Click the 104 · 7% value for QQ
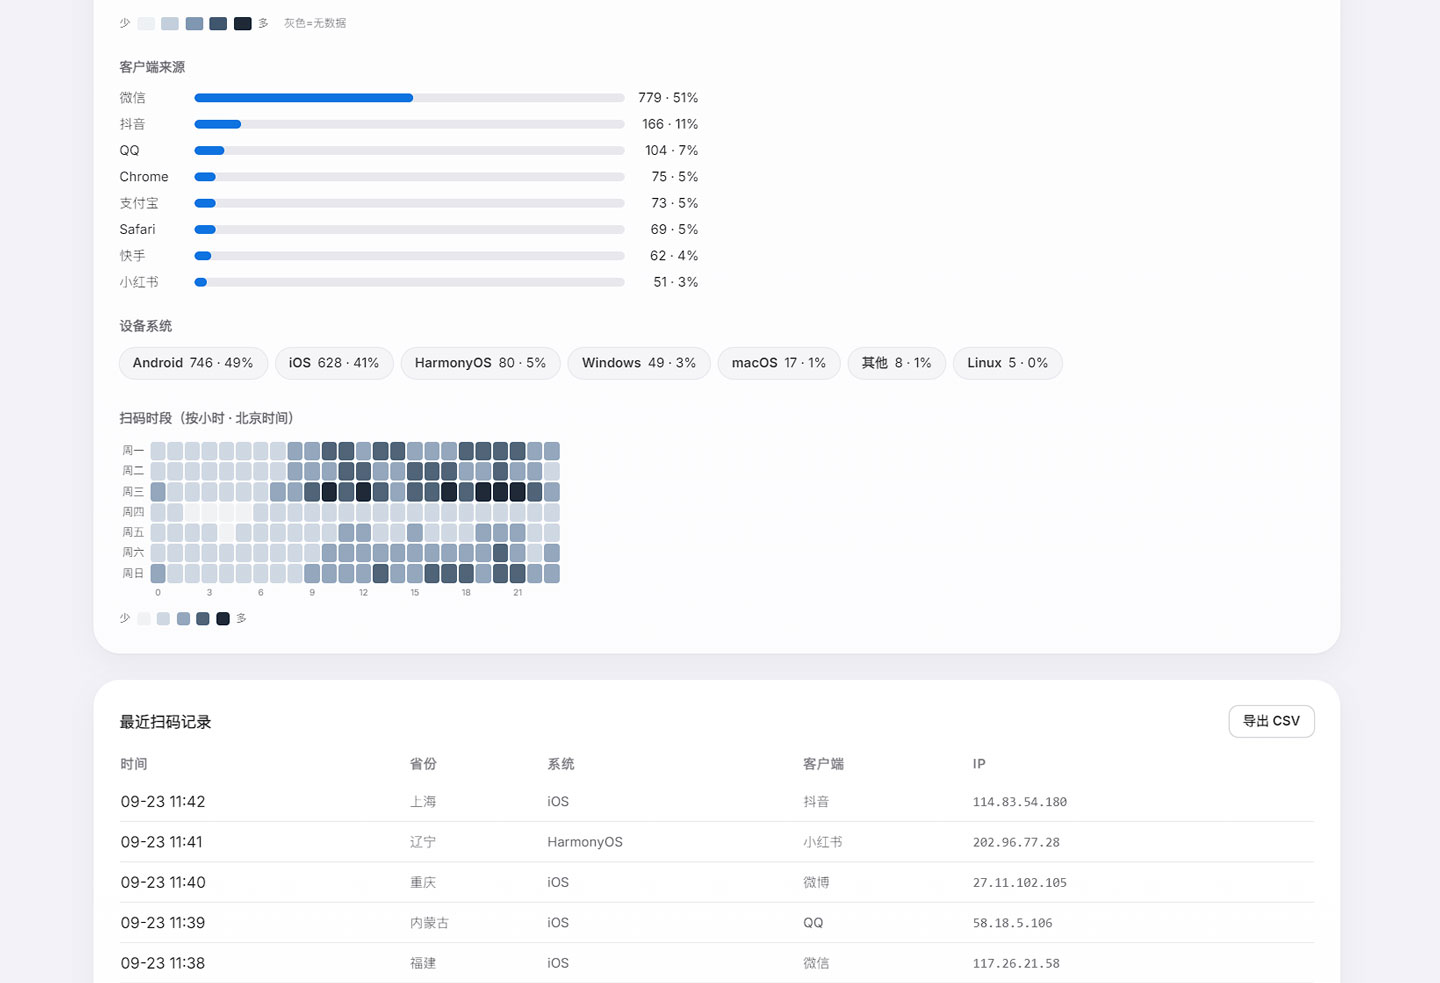Screen dimensions: 1440x983 pyautogui.click(x=671, y=151)
